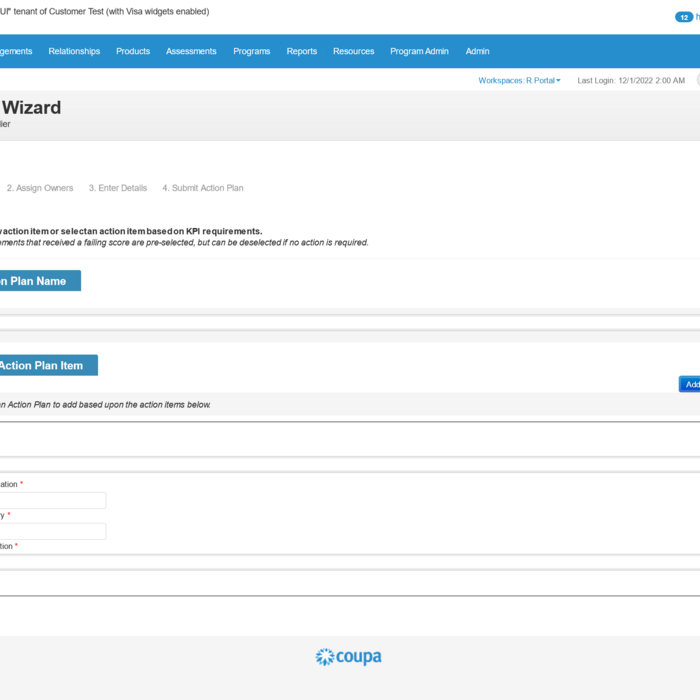700x700 pixels.
Task: Click the user avatar beside Last Login
Action: (697, 80)
